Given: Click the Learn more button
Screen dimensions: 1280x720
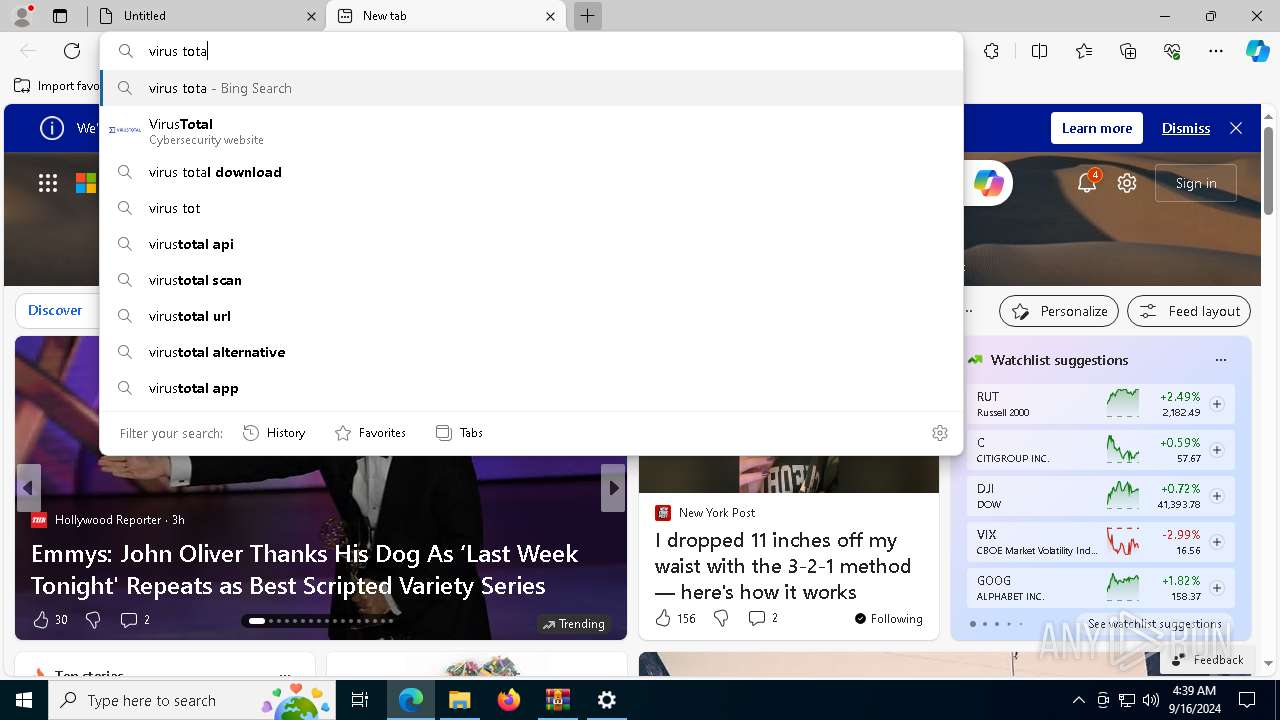Looking at the screenshot, I should 1096,128.
